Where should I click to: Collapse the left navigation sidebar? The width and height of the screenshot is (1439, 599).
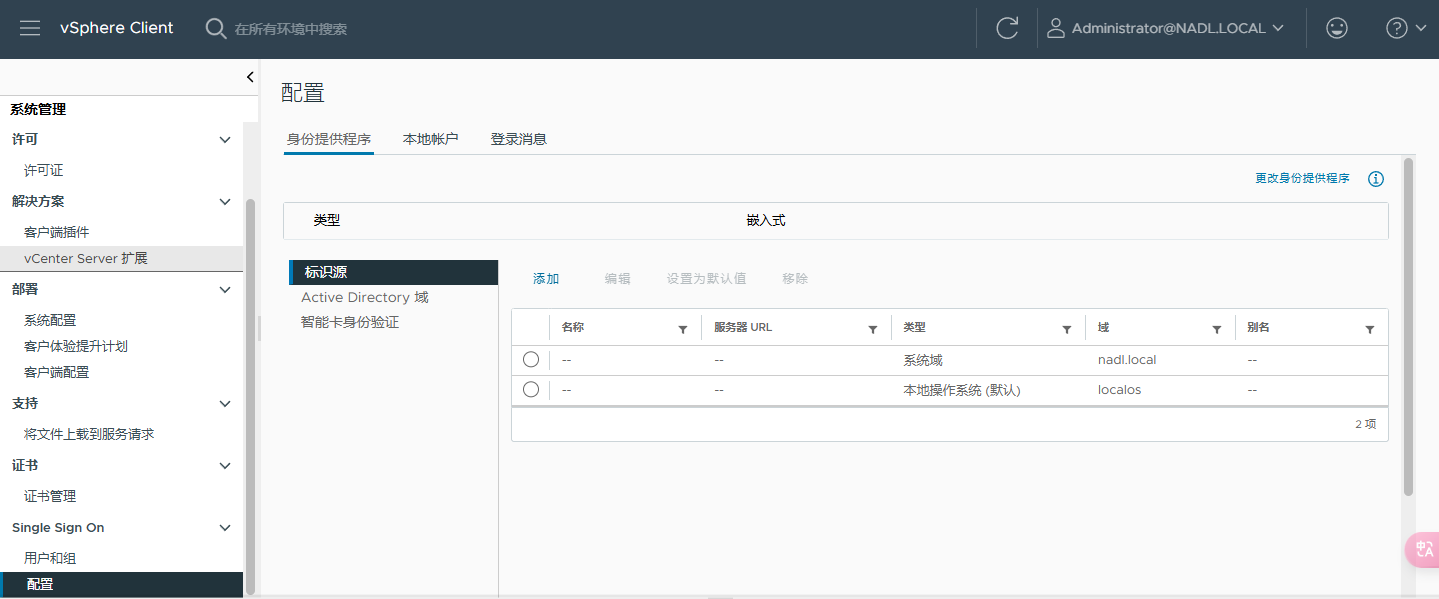250,77
